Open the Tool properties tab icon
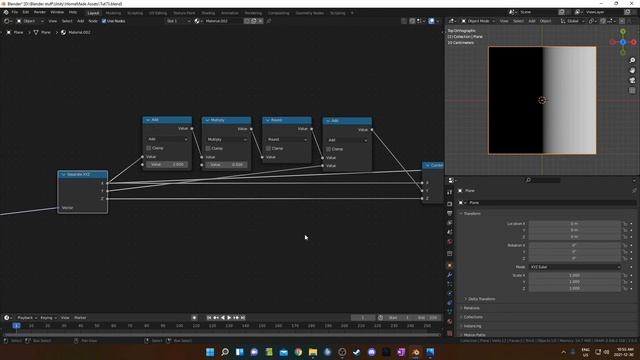The width and height of the screenshot is (640, 360). click(450, 192)
